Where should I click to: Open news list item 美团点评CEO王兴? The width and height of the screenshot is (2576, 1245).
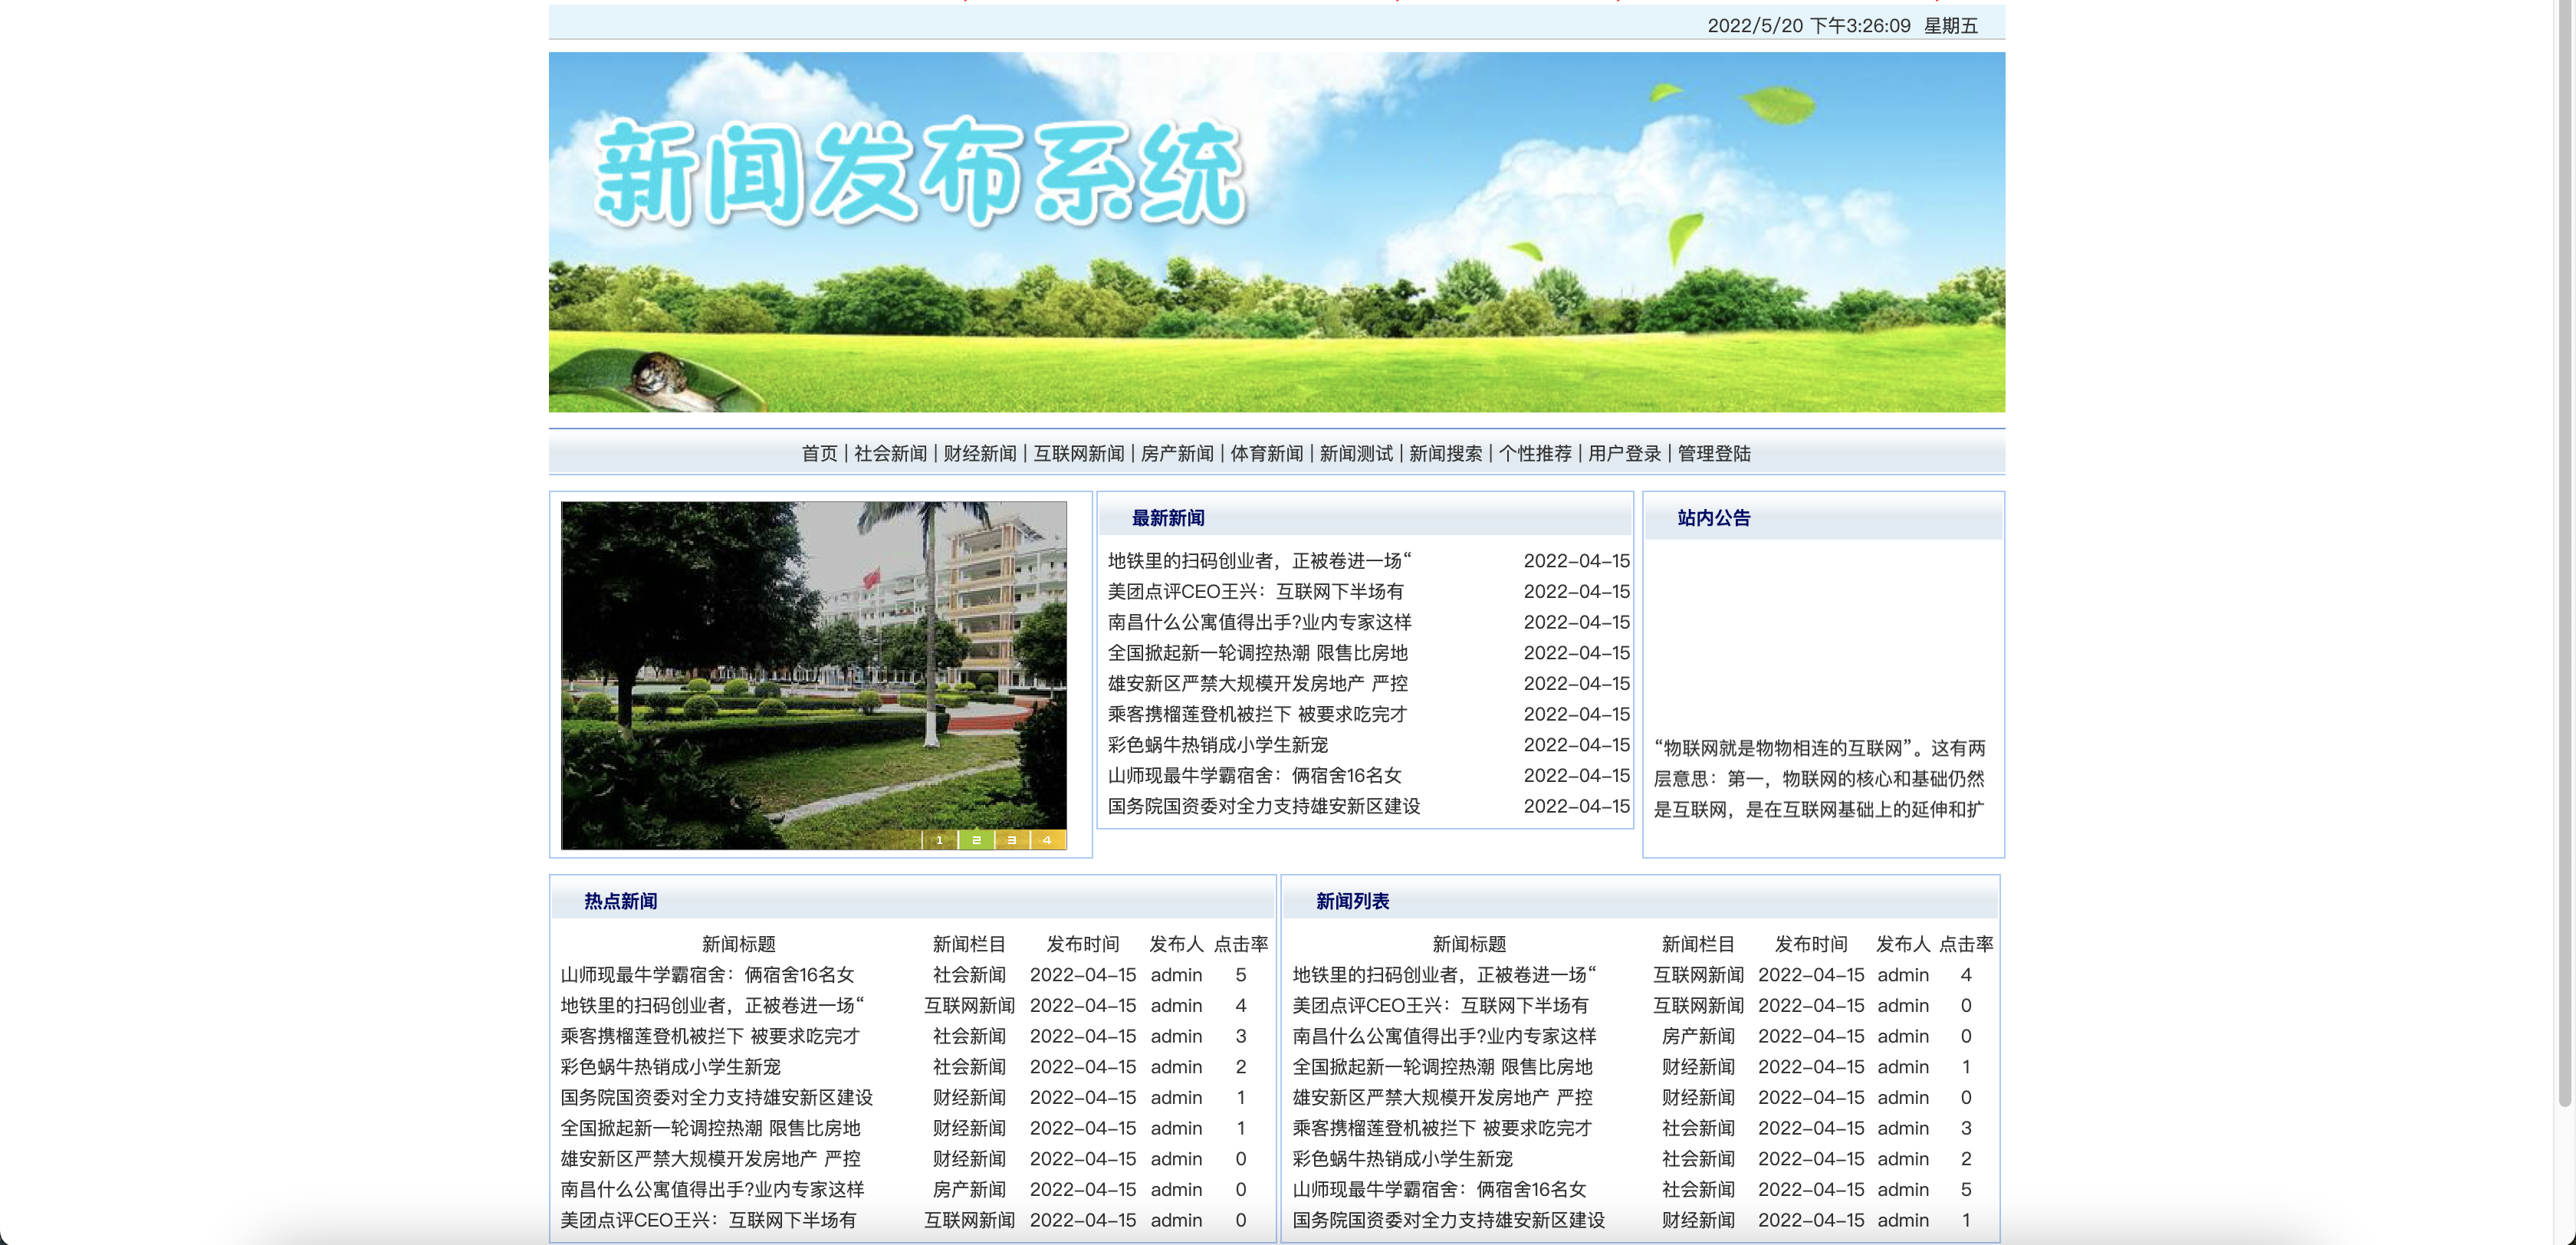coord(1440,1006)
